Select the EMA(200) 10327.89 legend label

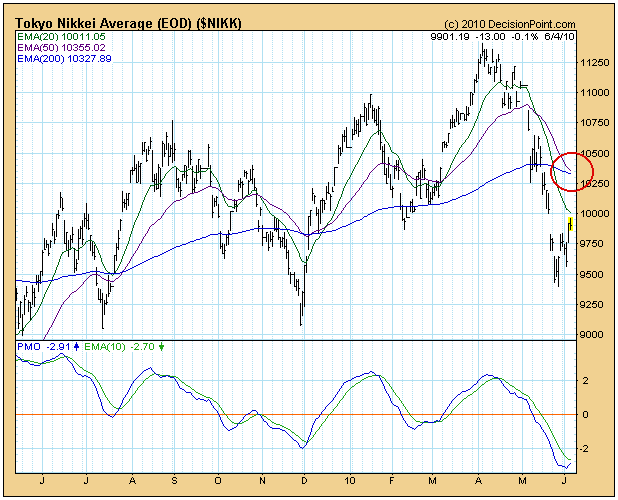click(x=64, y=59)
